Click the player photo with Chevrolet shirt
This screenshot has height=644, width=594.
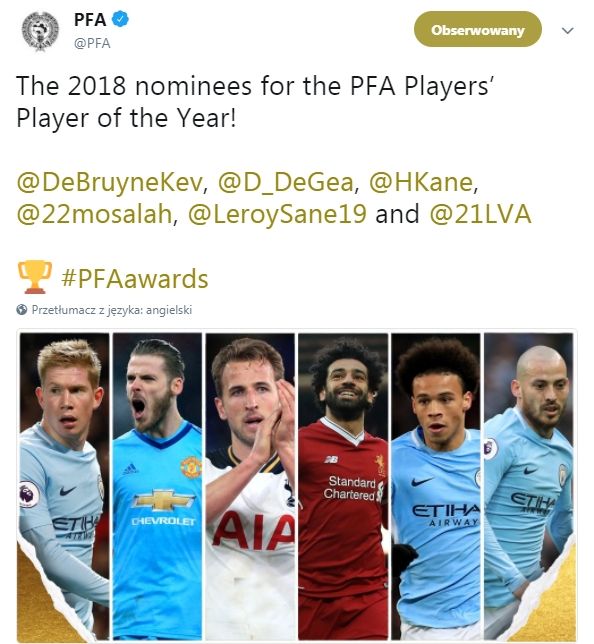[x=157, y=487]
